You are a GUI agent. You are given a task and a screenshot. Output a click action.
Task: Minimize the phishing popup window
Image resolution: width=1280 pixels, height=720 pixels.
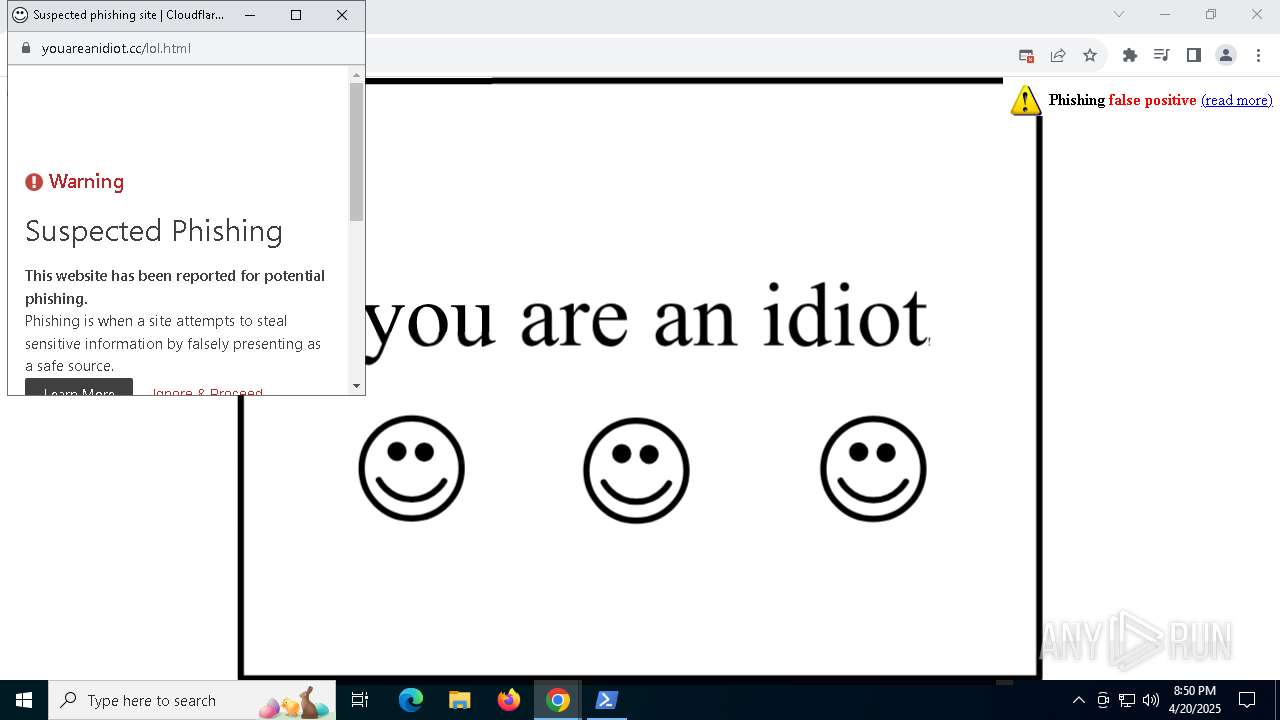[x=250, y=15]
